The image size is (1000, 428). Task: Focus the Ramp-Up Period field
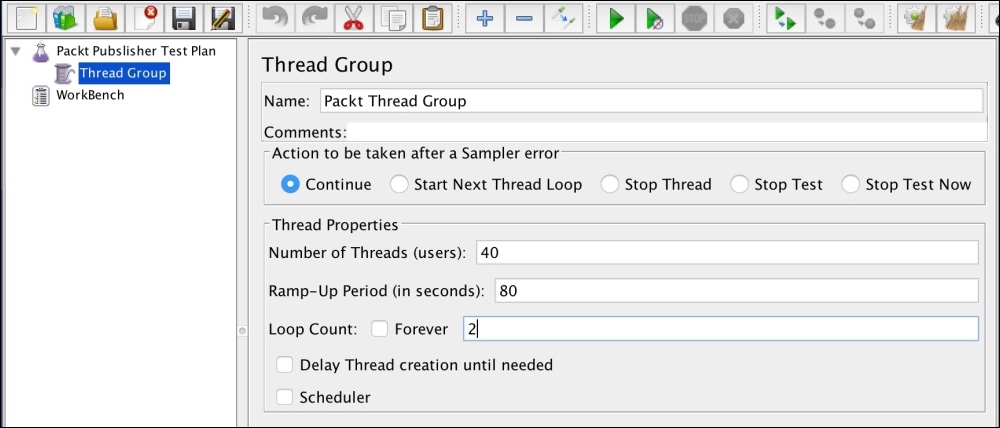click(736, 291)
